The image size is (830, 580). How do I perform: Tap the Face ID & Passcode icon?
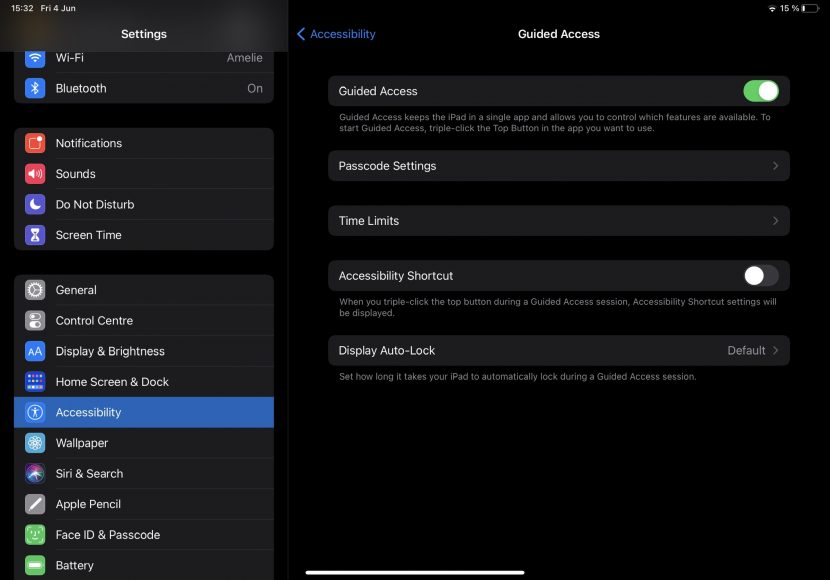[x=35, y=535]
